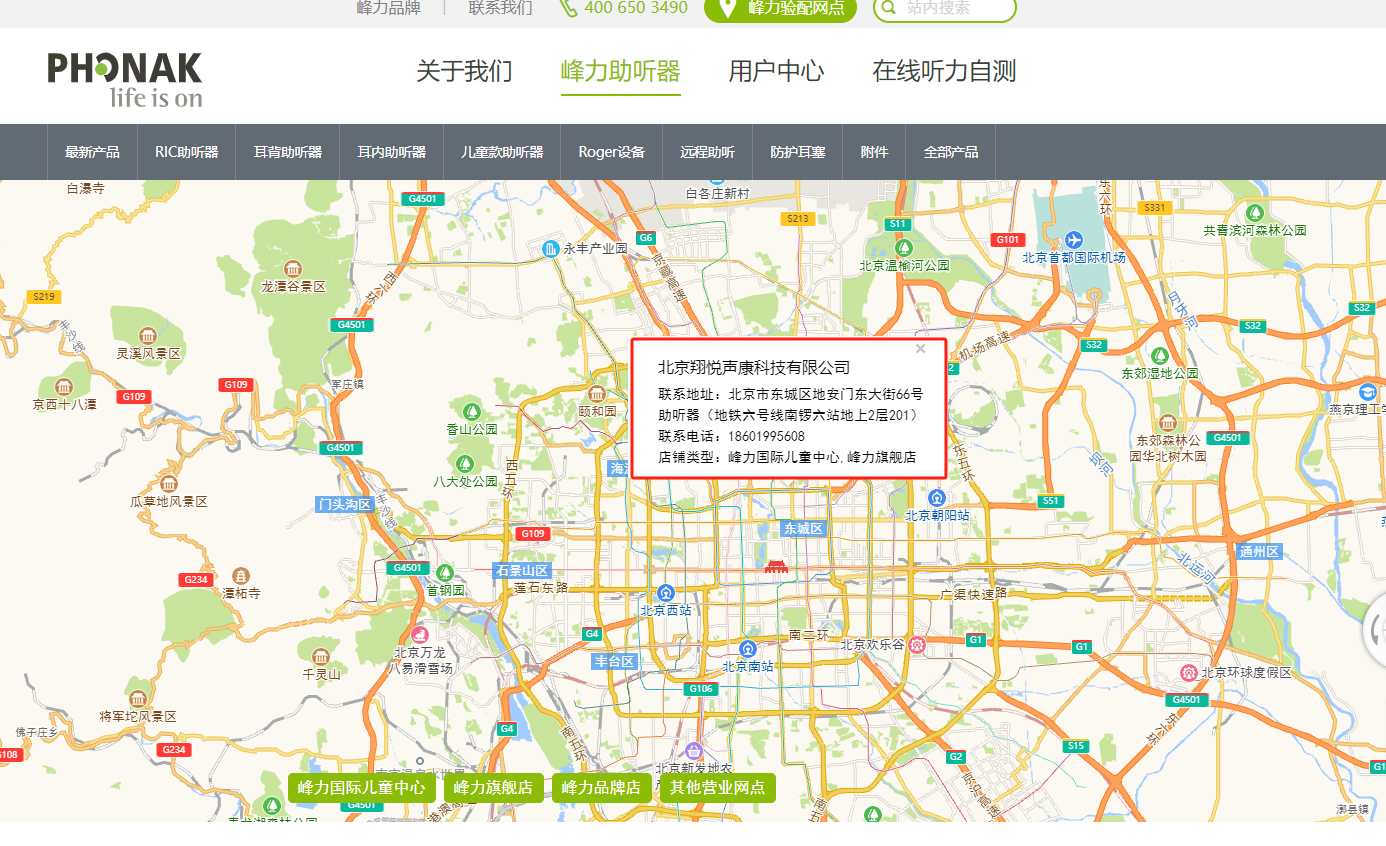Screen dimensions: 1386x846
Task: Click the 峰力验配网点 green button
Action: [781, 8]
